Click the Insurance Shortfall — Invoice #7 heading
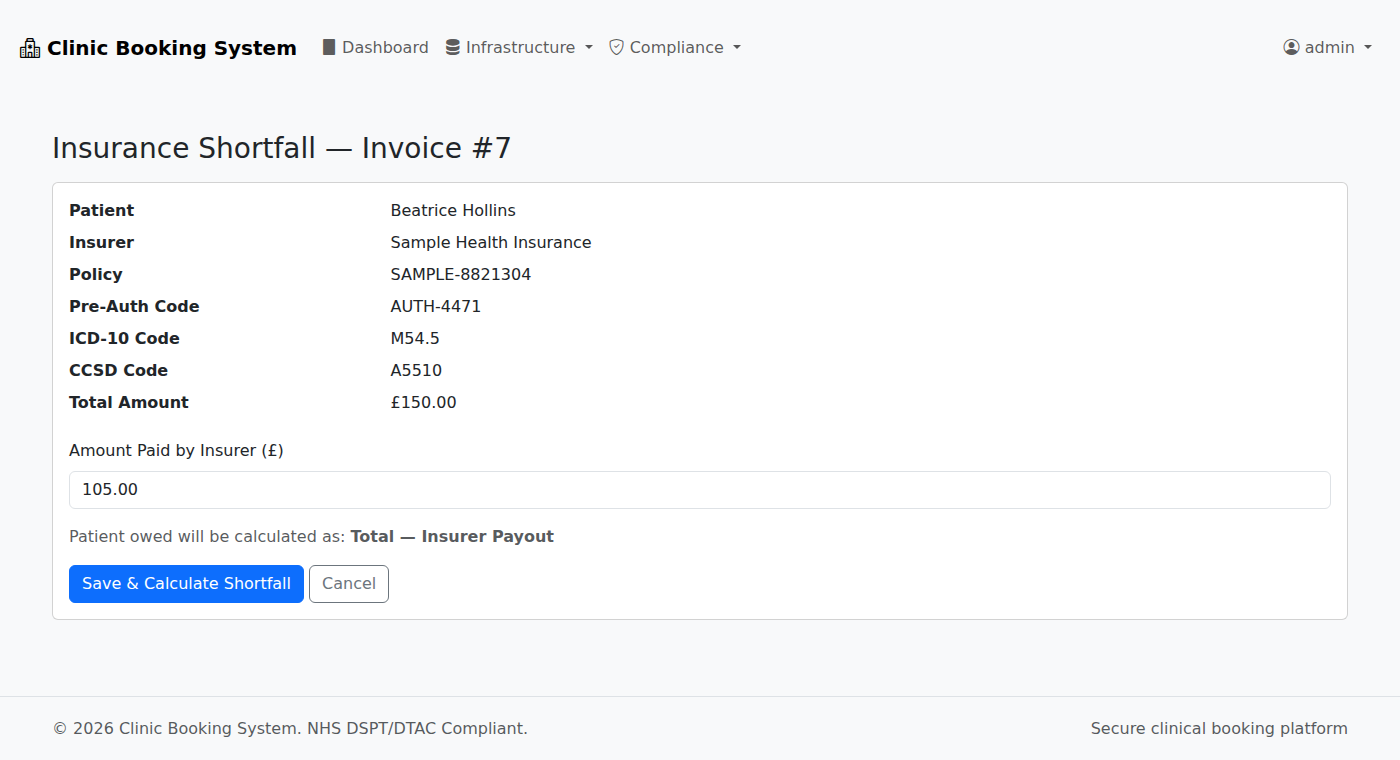This screenshot has width=1400, height=760. click(x=282, y=148)
